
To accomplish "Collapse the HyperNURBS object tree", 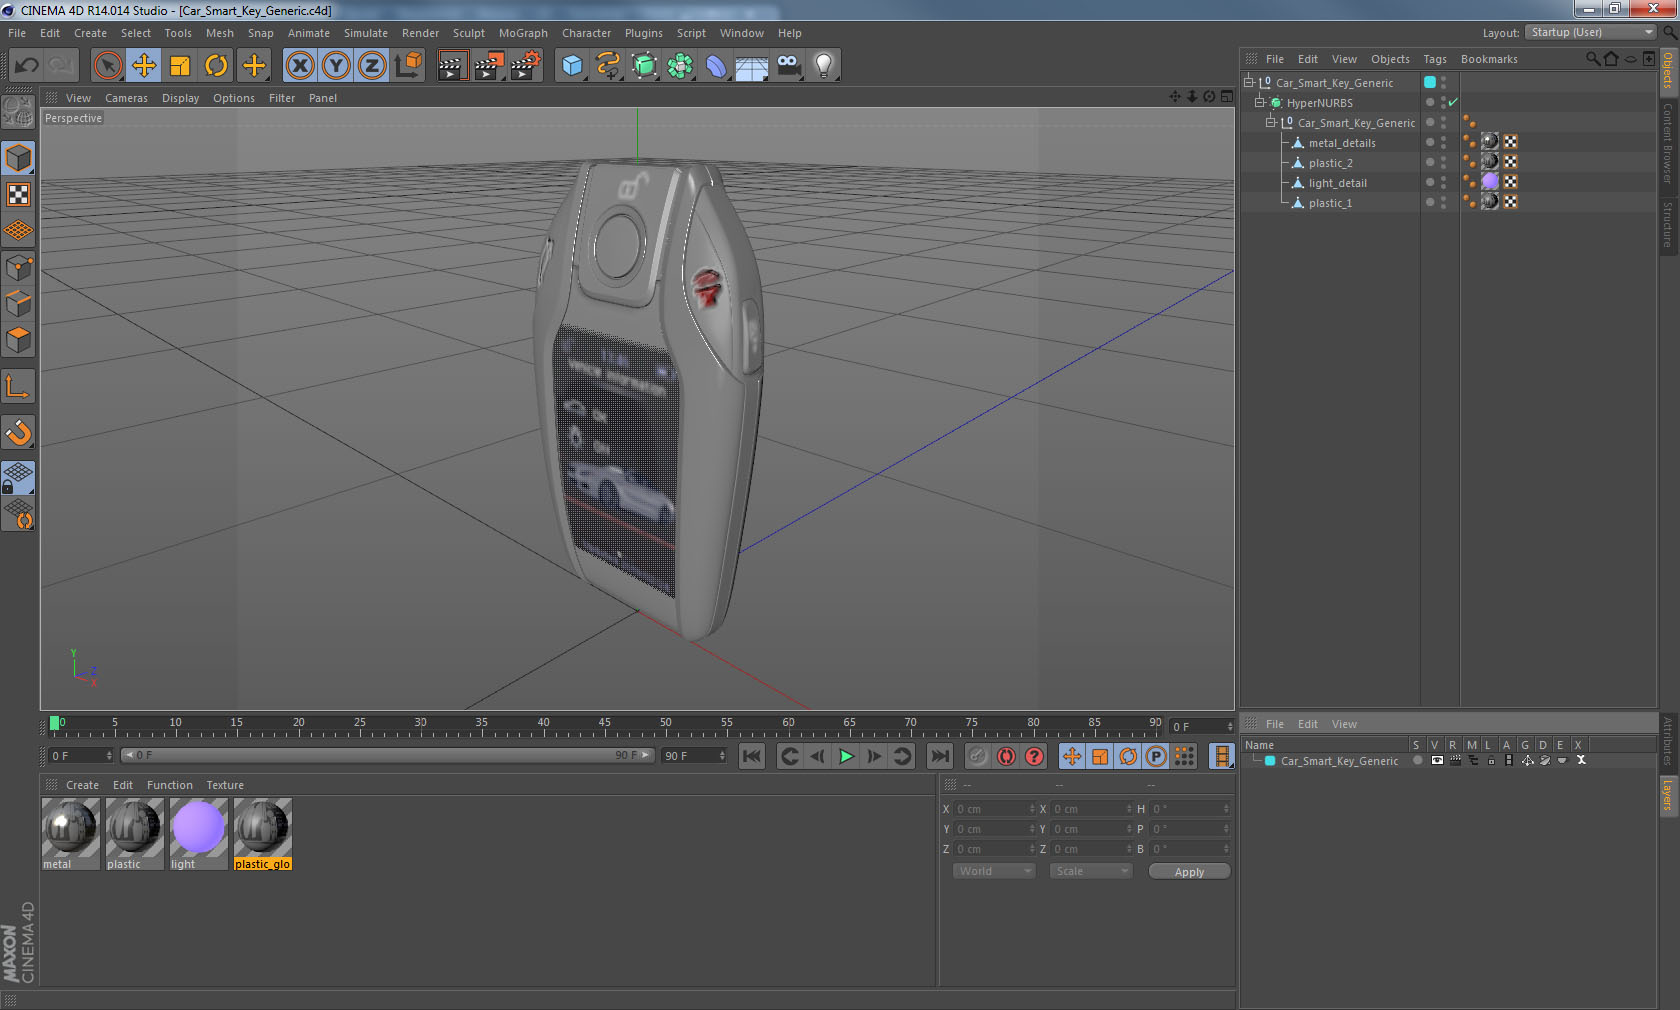I will tap(1260, 102).
